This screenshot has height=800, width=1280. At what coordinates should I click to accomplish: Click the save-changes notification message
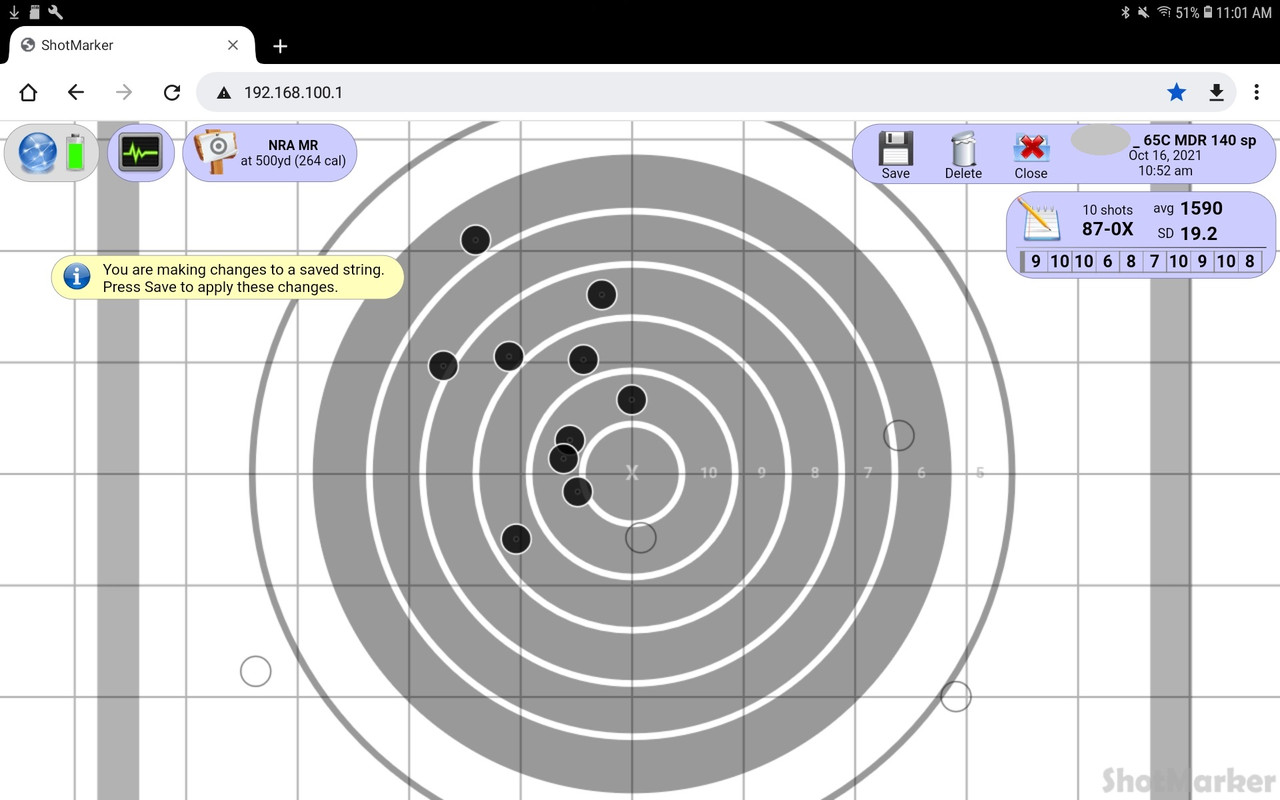coord(228,278)
